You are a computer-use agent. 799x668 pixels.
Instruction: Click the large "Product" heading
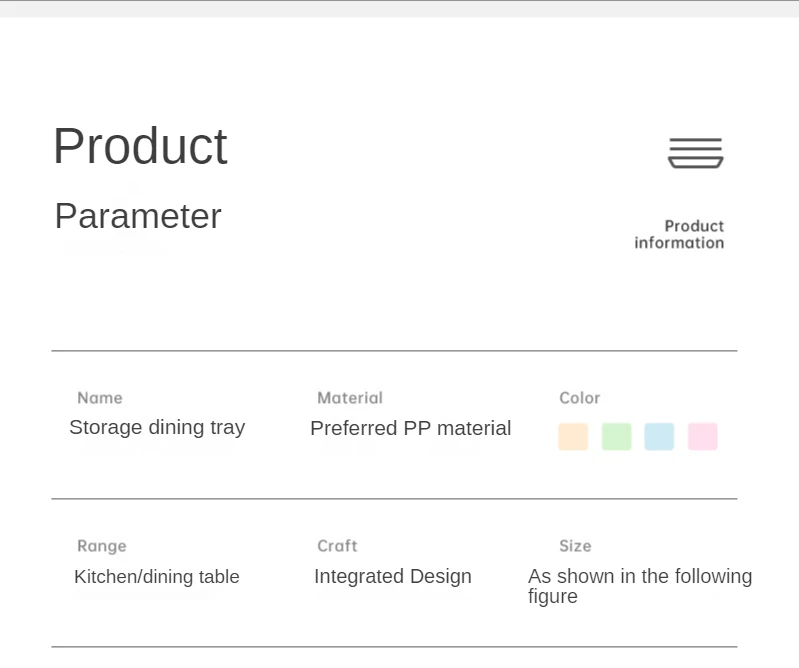pos(140,147)
